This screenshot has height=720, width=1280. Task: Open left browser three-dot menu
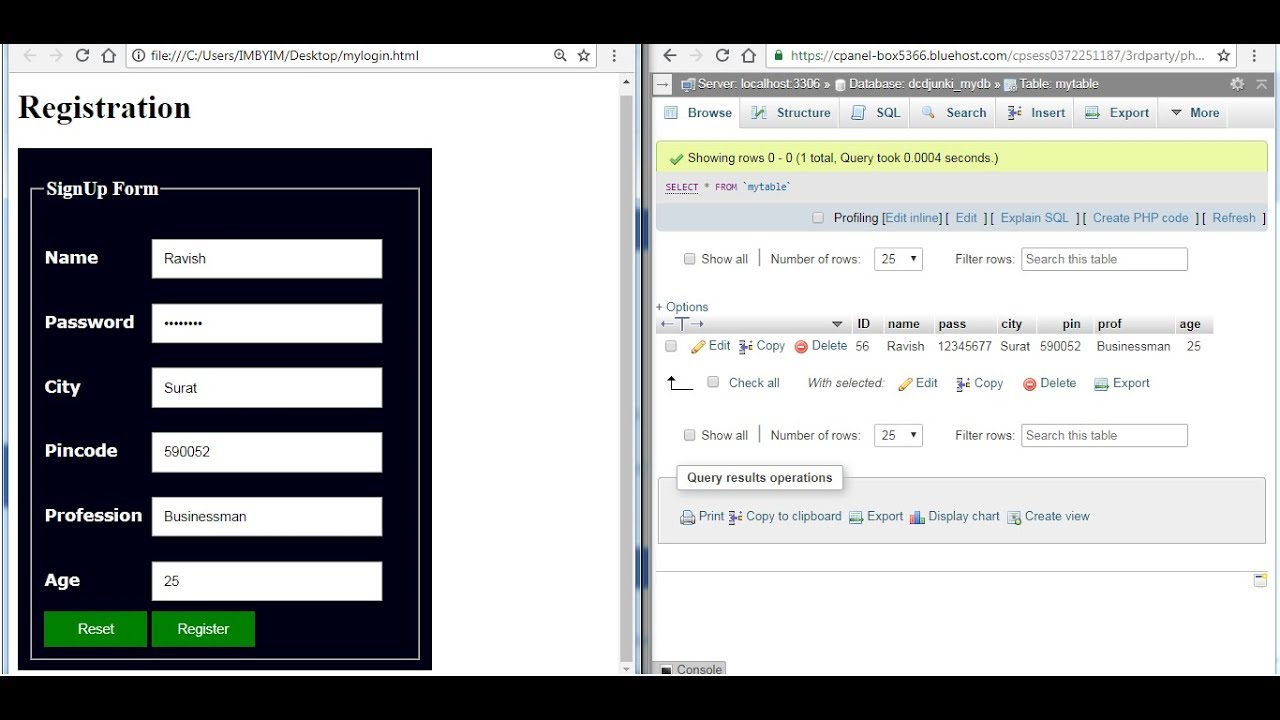(x=614, y=56)
